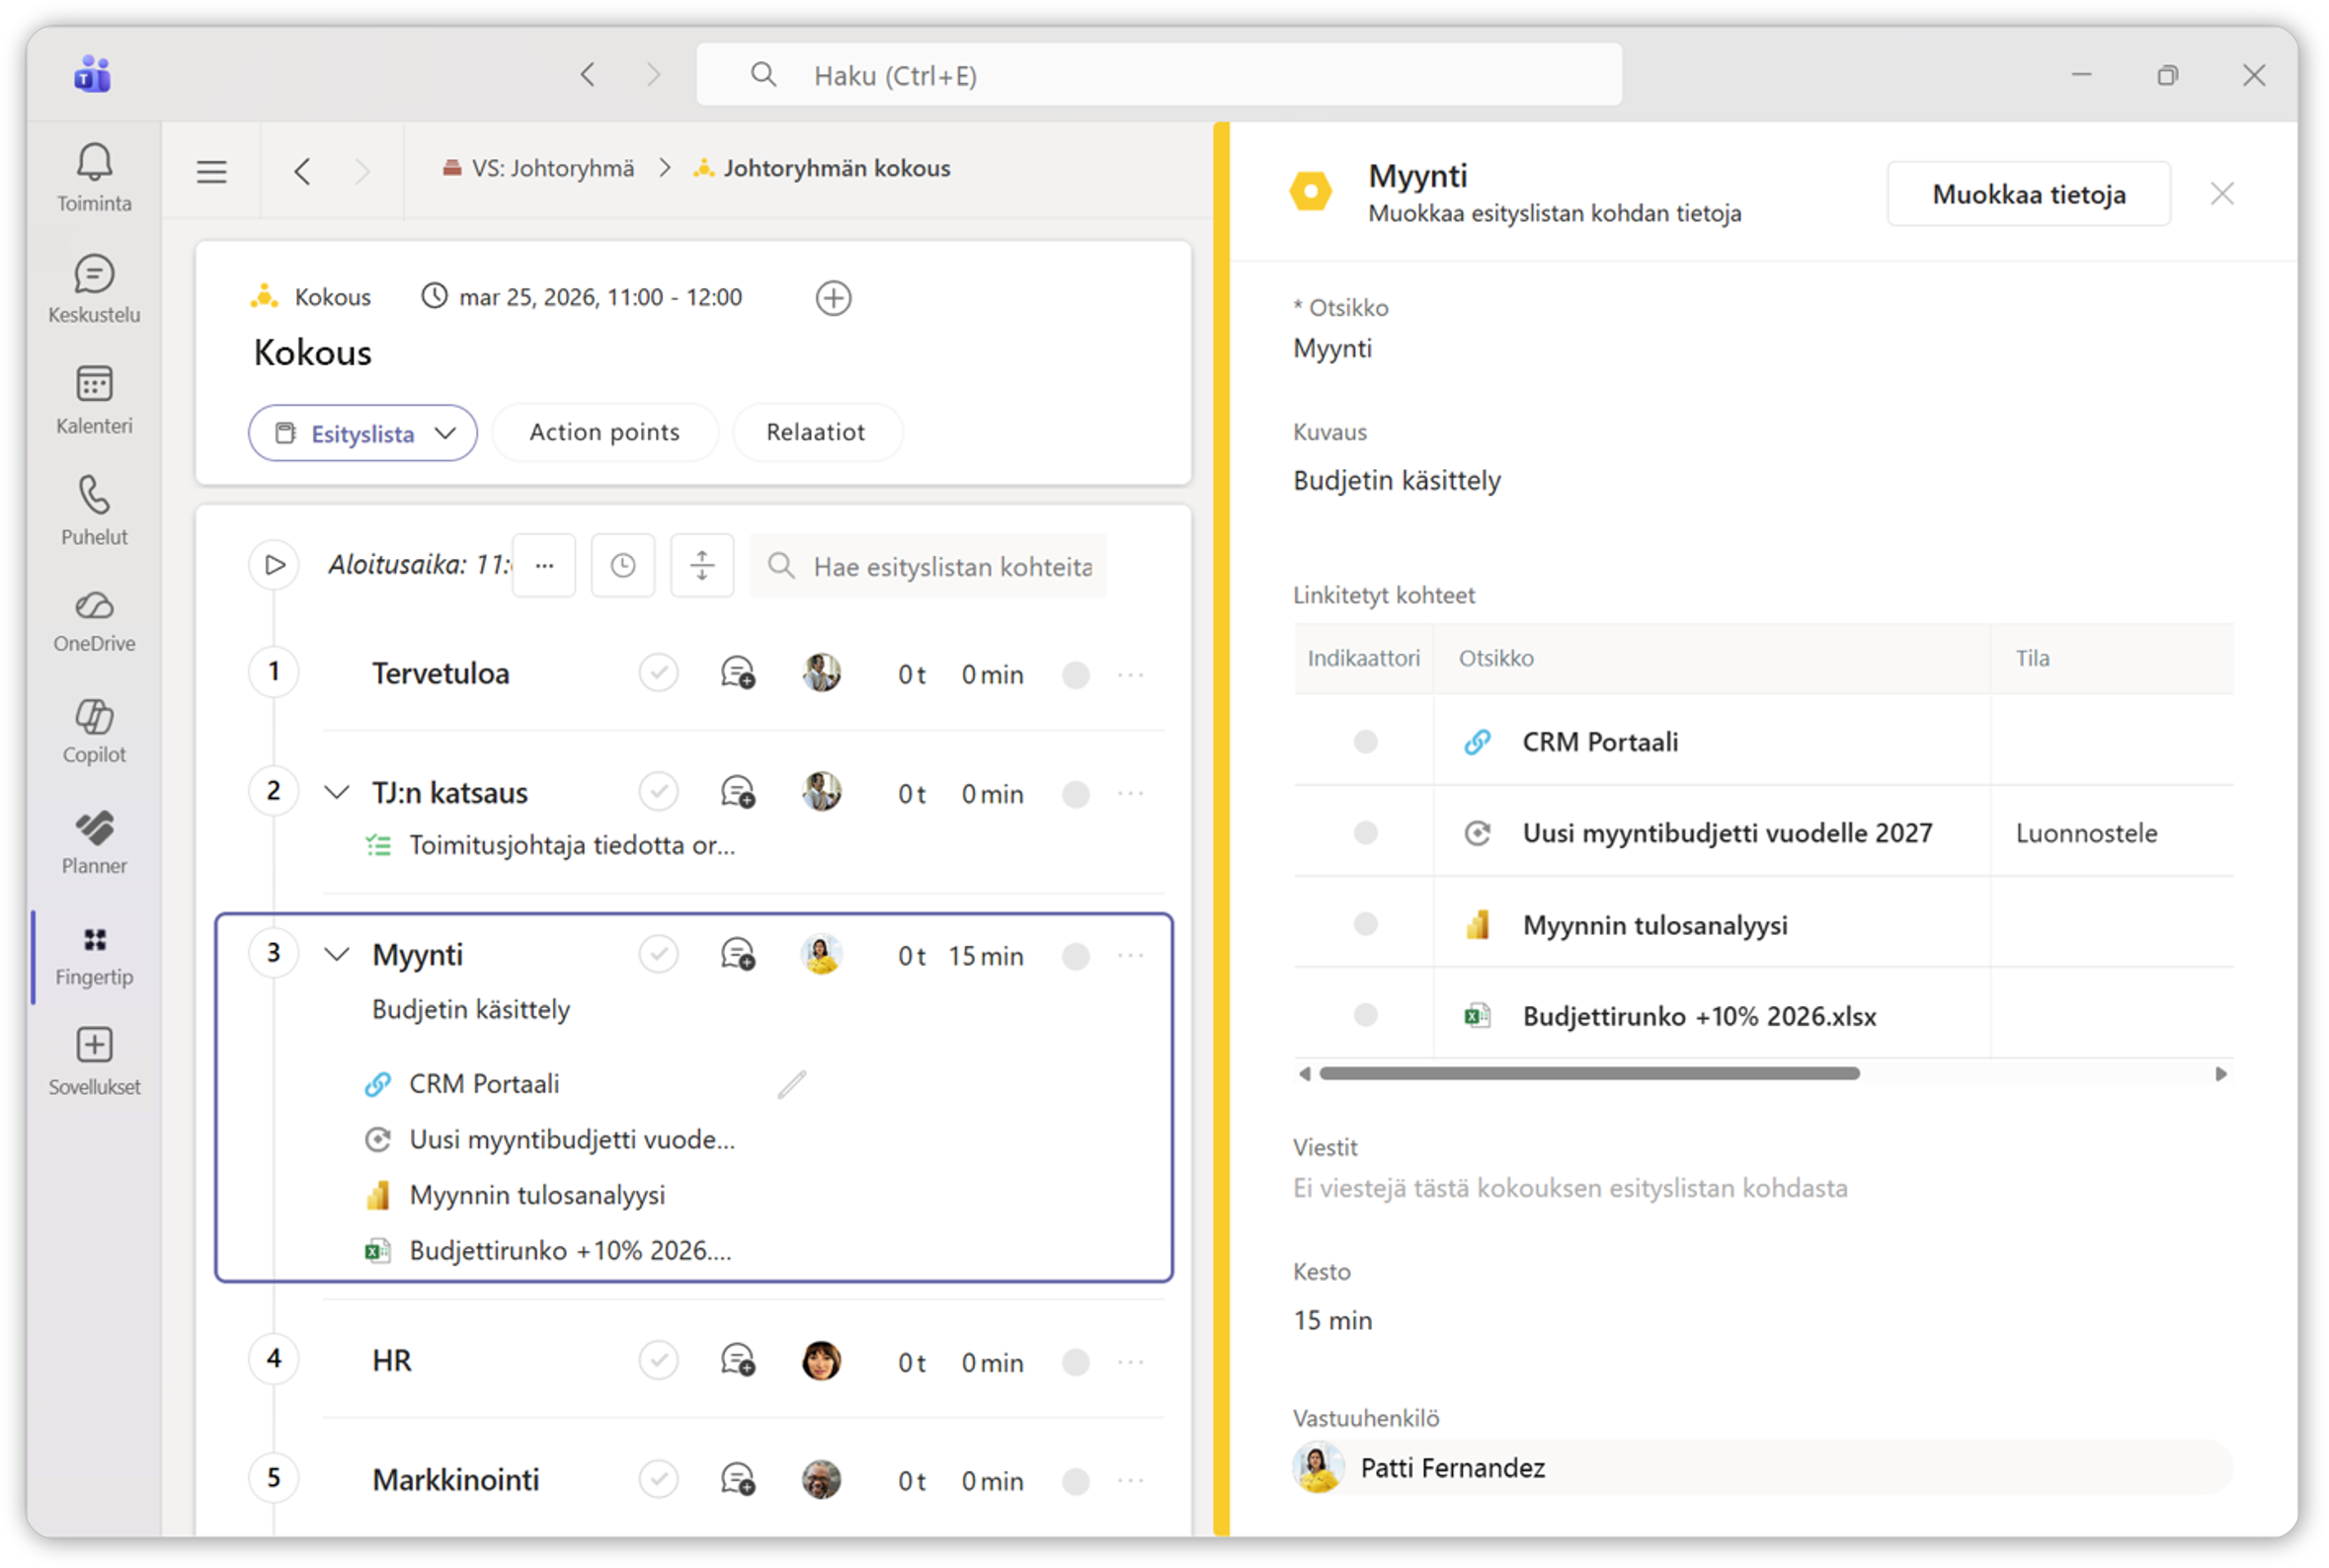Add comment icon on Myynti row
Image resolution: width=2329 pixels, height=1568 pixels.
click(738, 955)
